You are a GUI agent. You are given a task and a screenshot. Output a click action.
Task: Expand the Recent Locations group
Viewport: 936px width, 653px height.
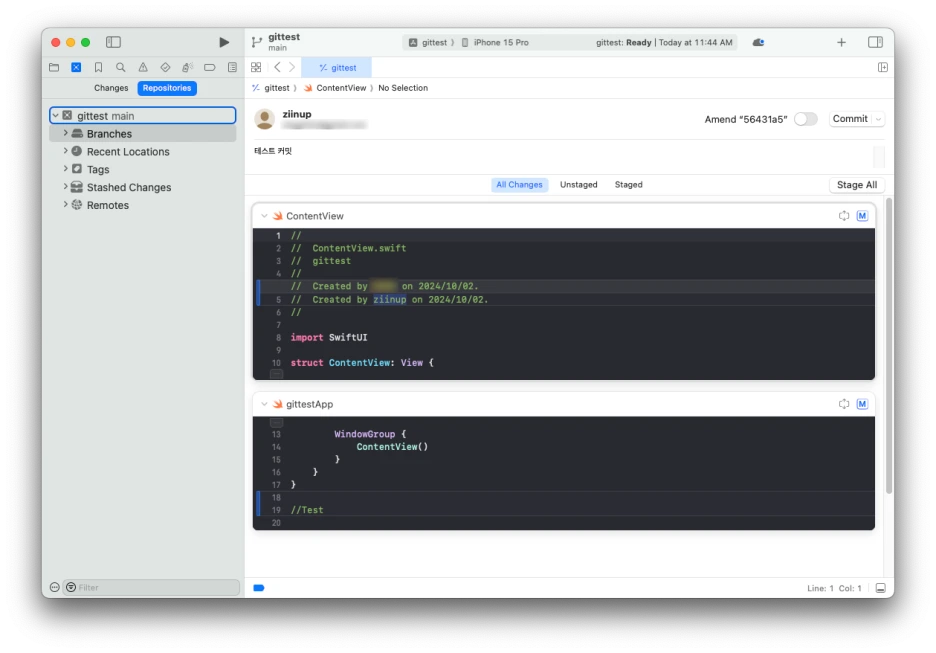pyautogui.click(x=66, y=151)
